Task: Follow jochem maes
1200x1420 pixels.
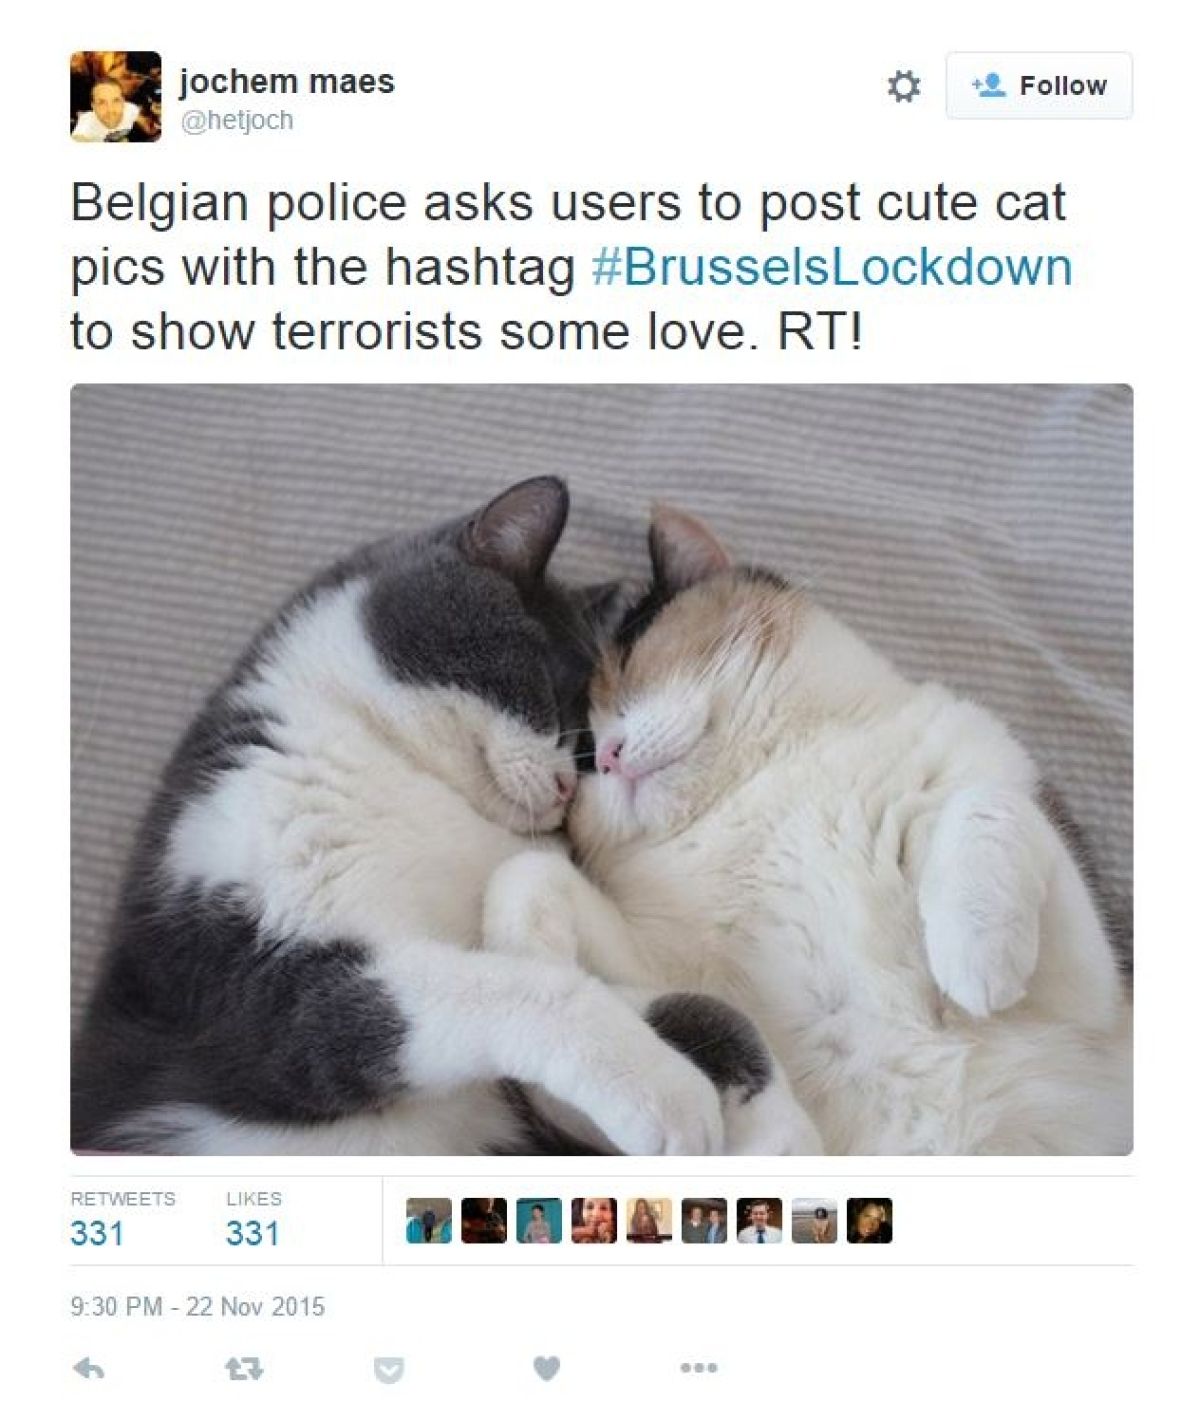Action: [x=1039, y=86]
